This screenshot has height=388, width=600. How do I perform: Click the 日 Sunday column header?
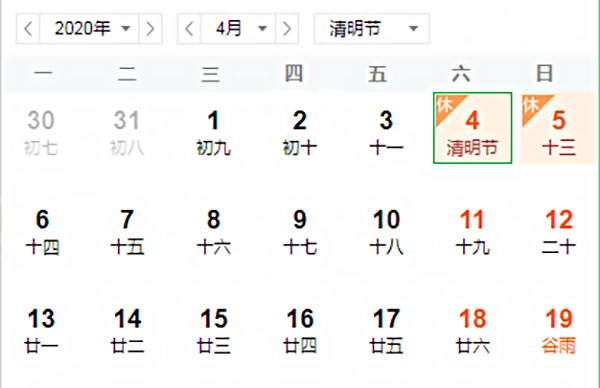[544, 73]
